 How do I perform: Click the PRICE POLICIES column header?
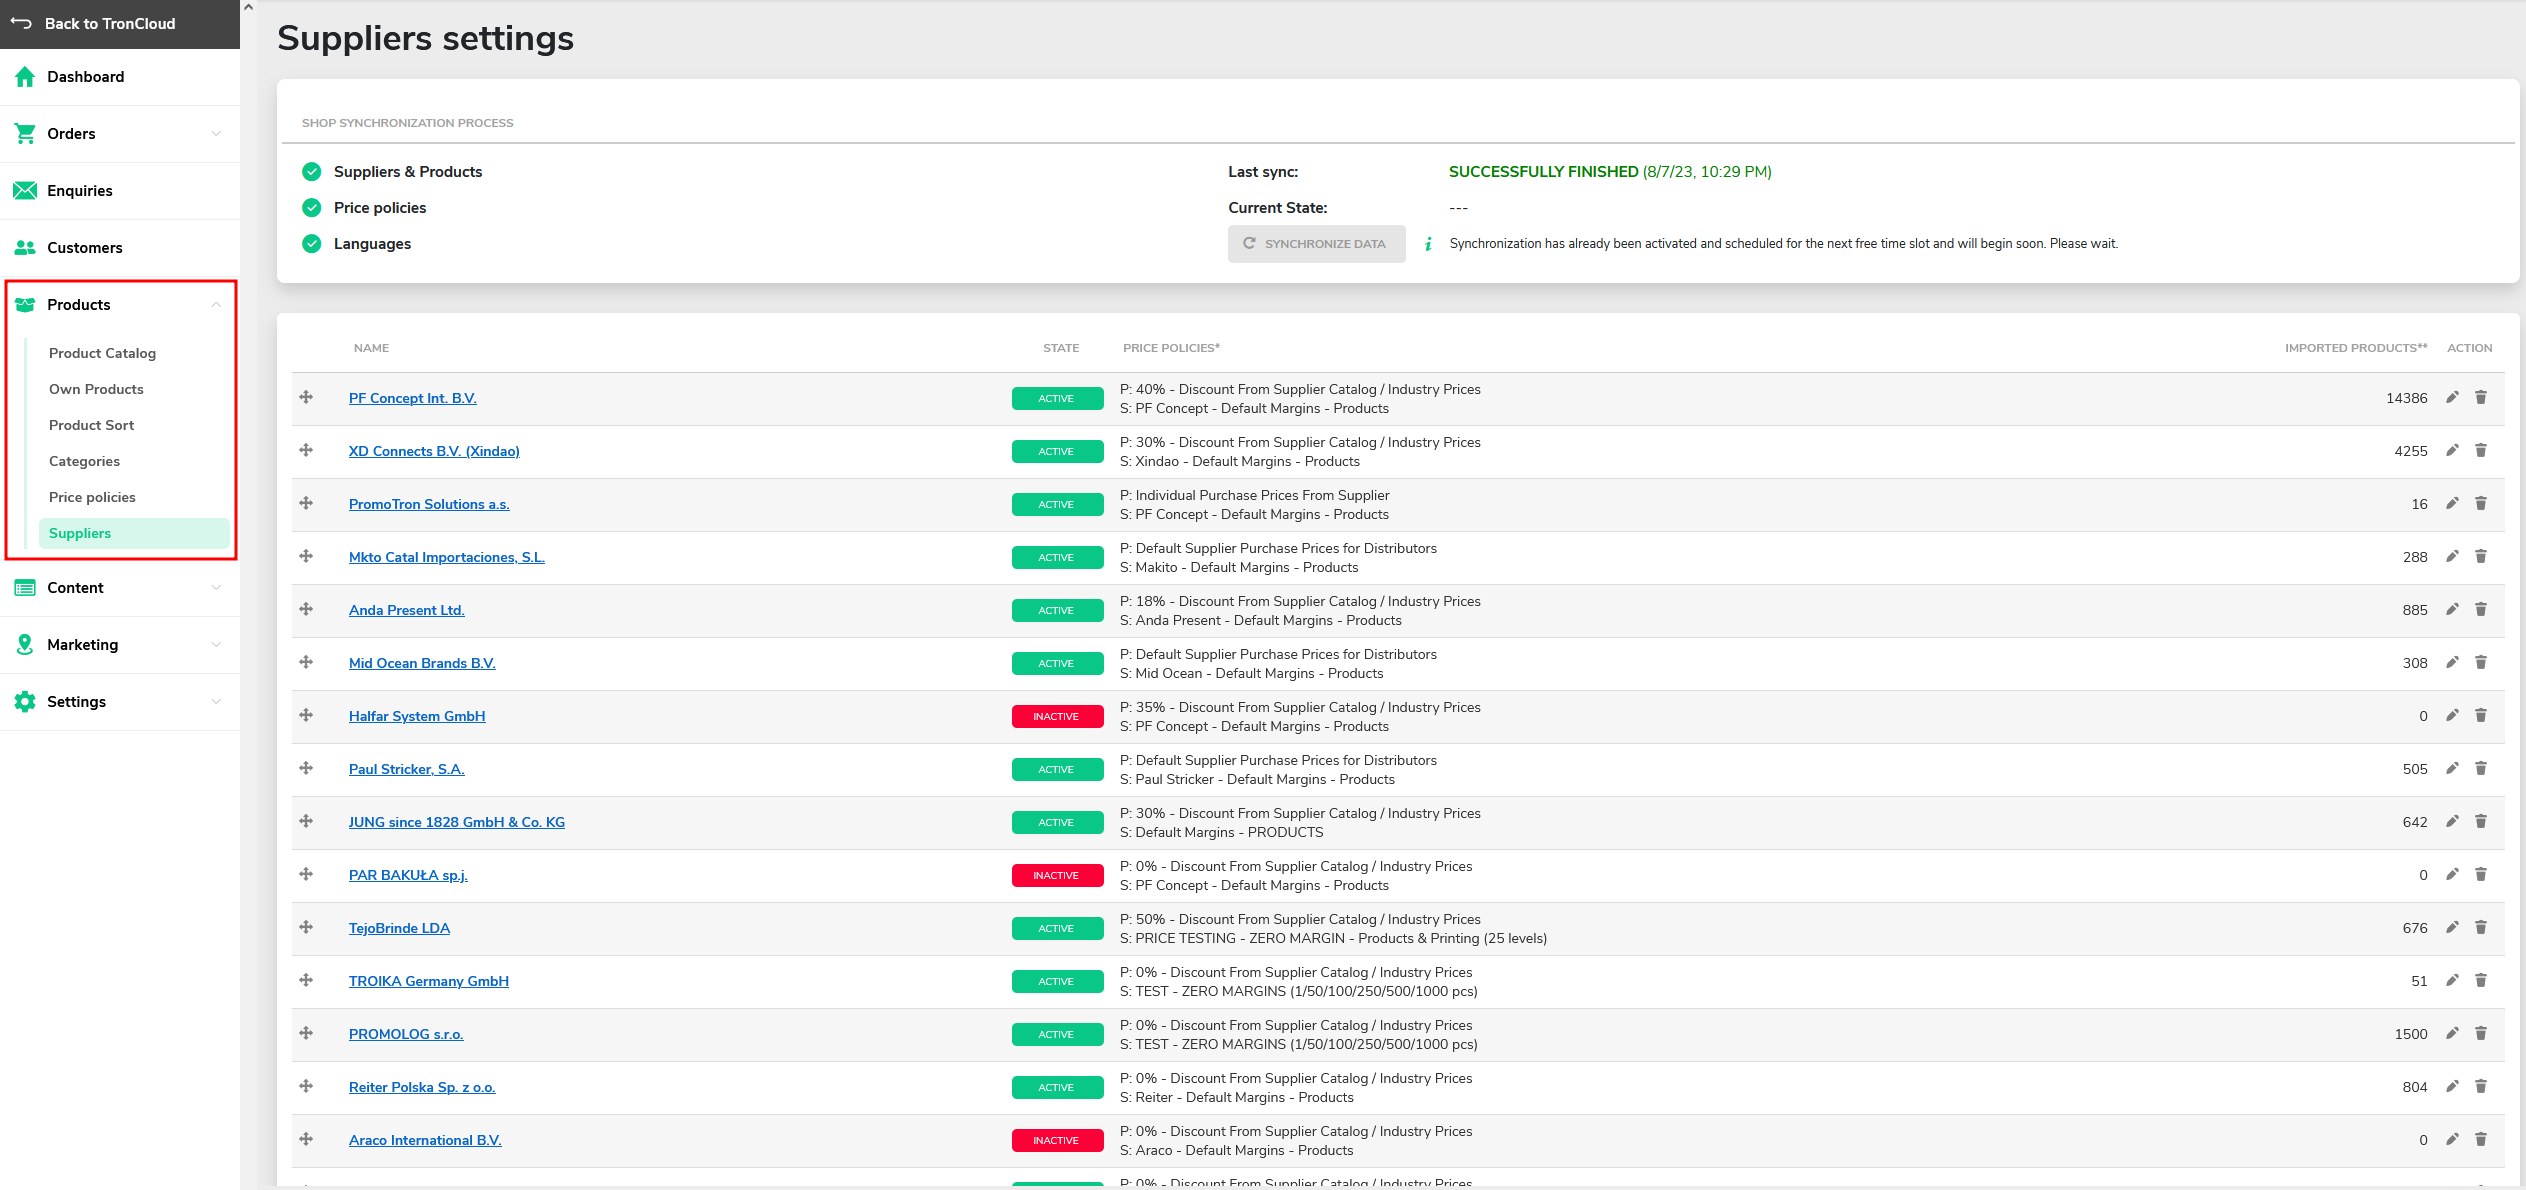[1171, 348]
